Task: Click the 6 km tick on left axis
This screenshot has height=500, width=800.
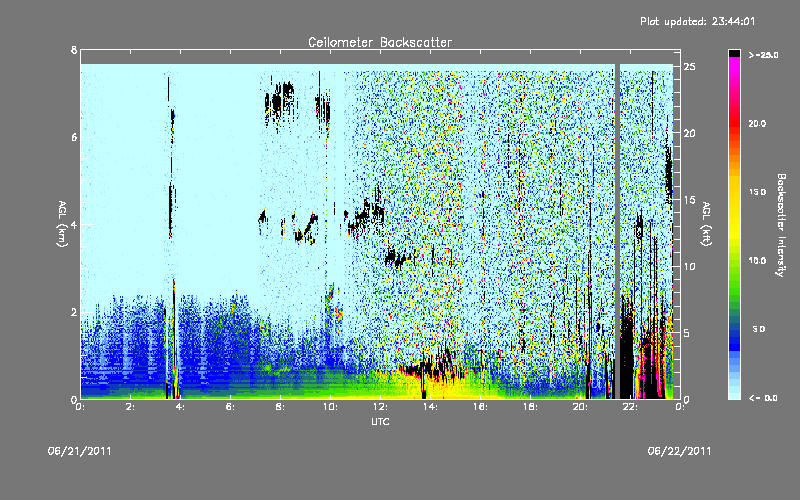Action: click(x=74, y=137)
